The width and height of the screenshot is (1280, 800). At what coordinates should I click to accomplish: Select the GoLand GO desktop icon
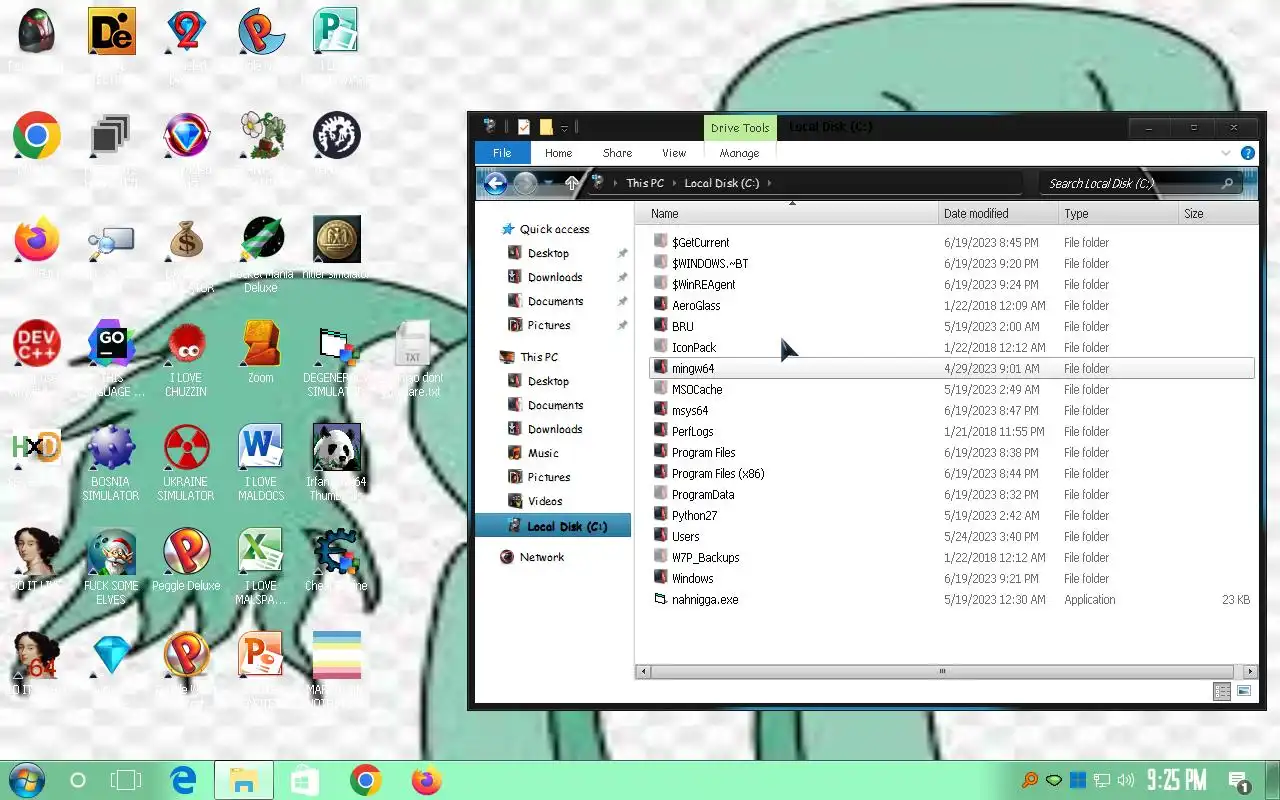[111, 344]
